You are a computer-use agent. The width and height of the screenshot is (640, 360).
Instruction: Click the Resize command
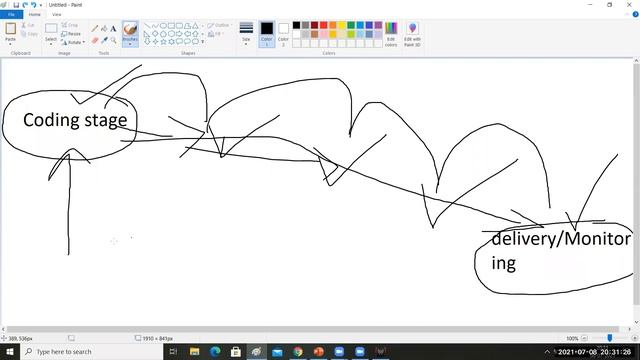tap(71, 34)
